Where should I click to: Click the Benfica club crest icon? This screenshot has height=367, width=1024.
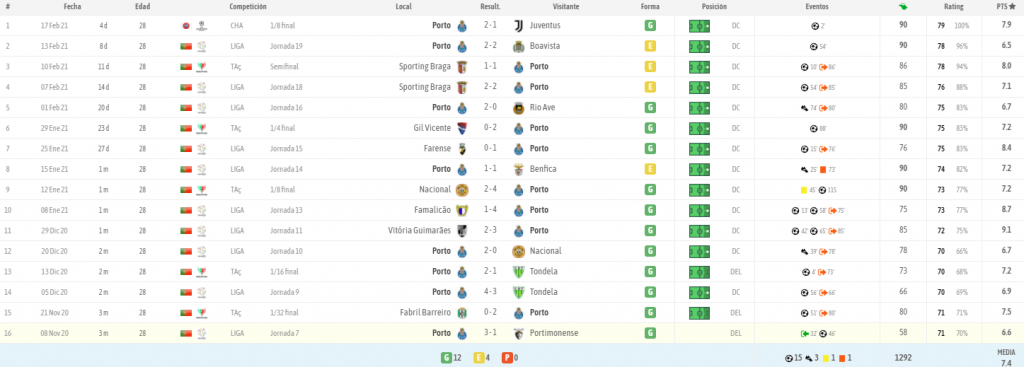(519, 169)
